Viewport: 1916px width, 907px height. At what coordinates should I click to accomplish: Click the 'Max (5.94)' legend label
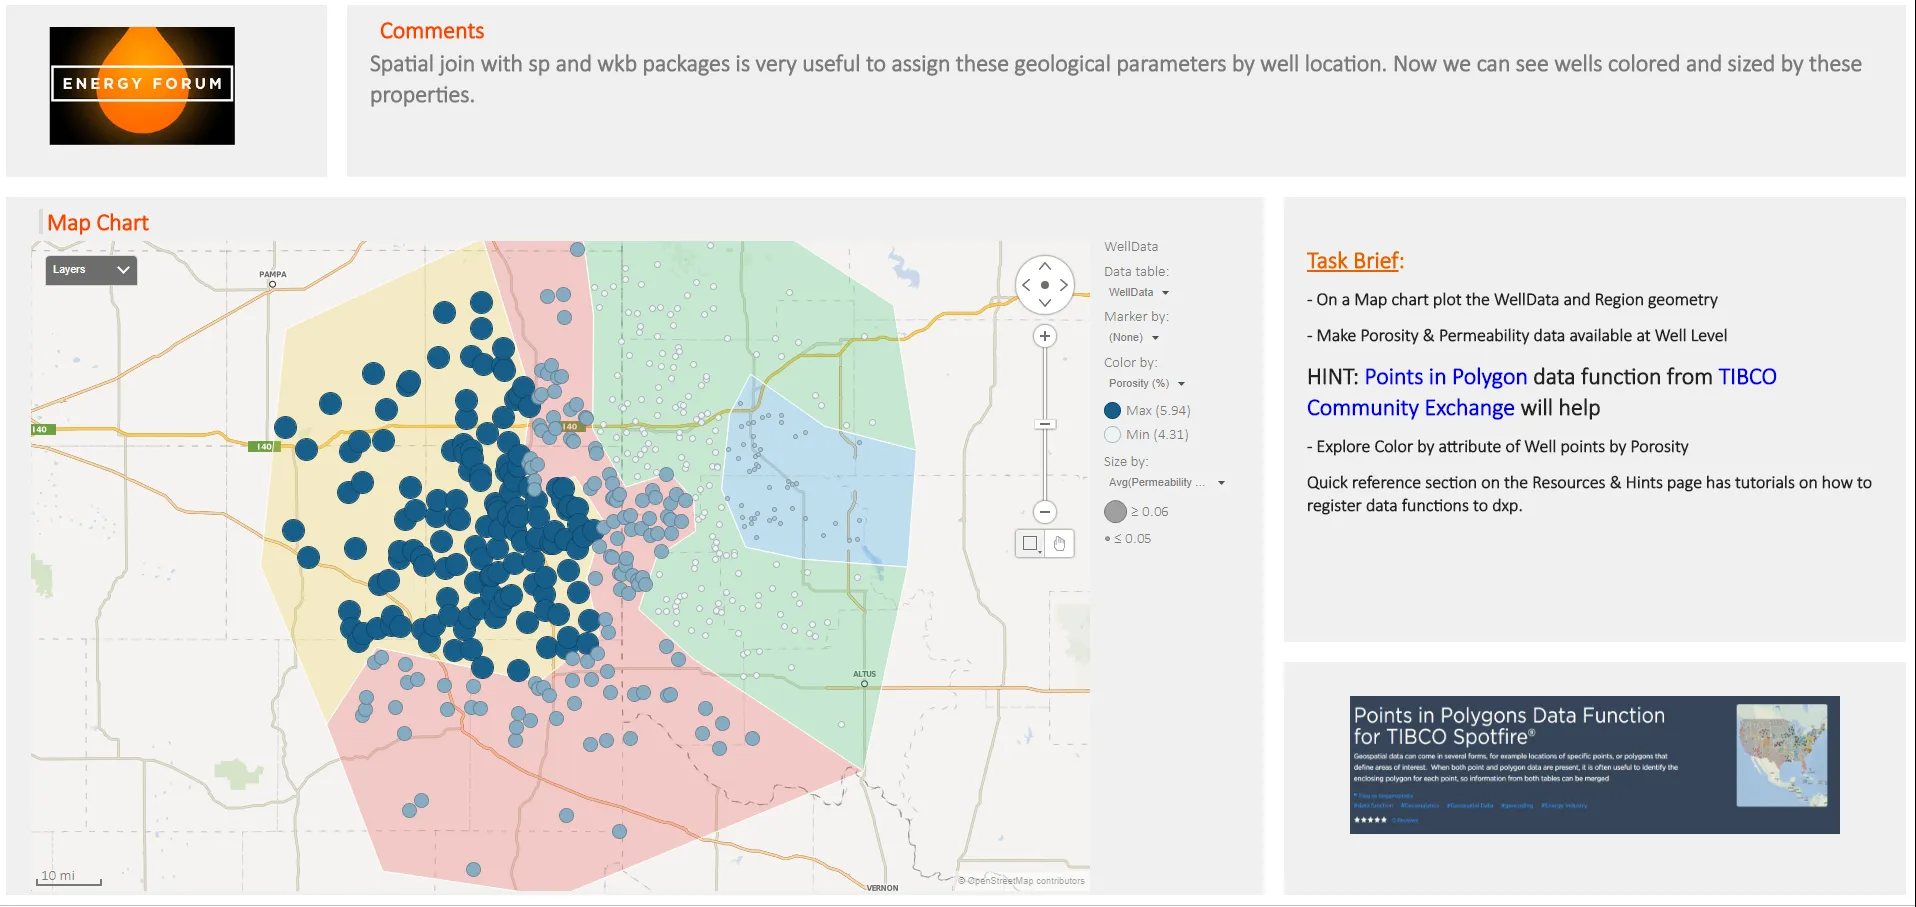click(x=1158, y=411)
